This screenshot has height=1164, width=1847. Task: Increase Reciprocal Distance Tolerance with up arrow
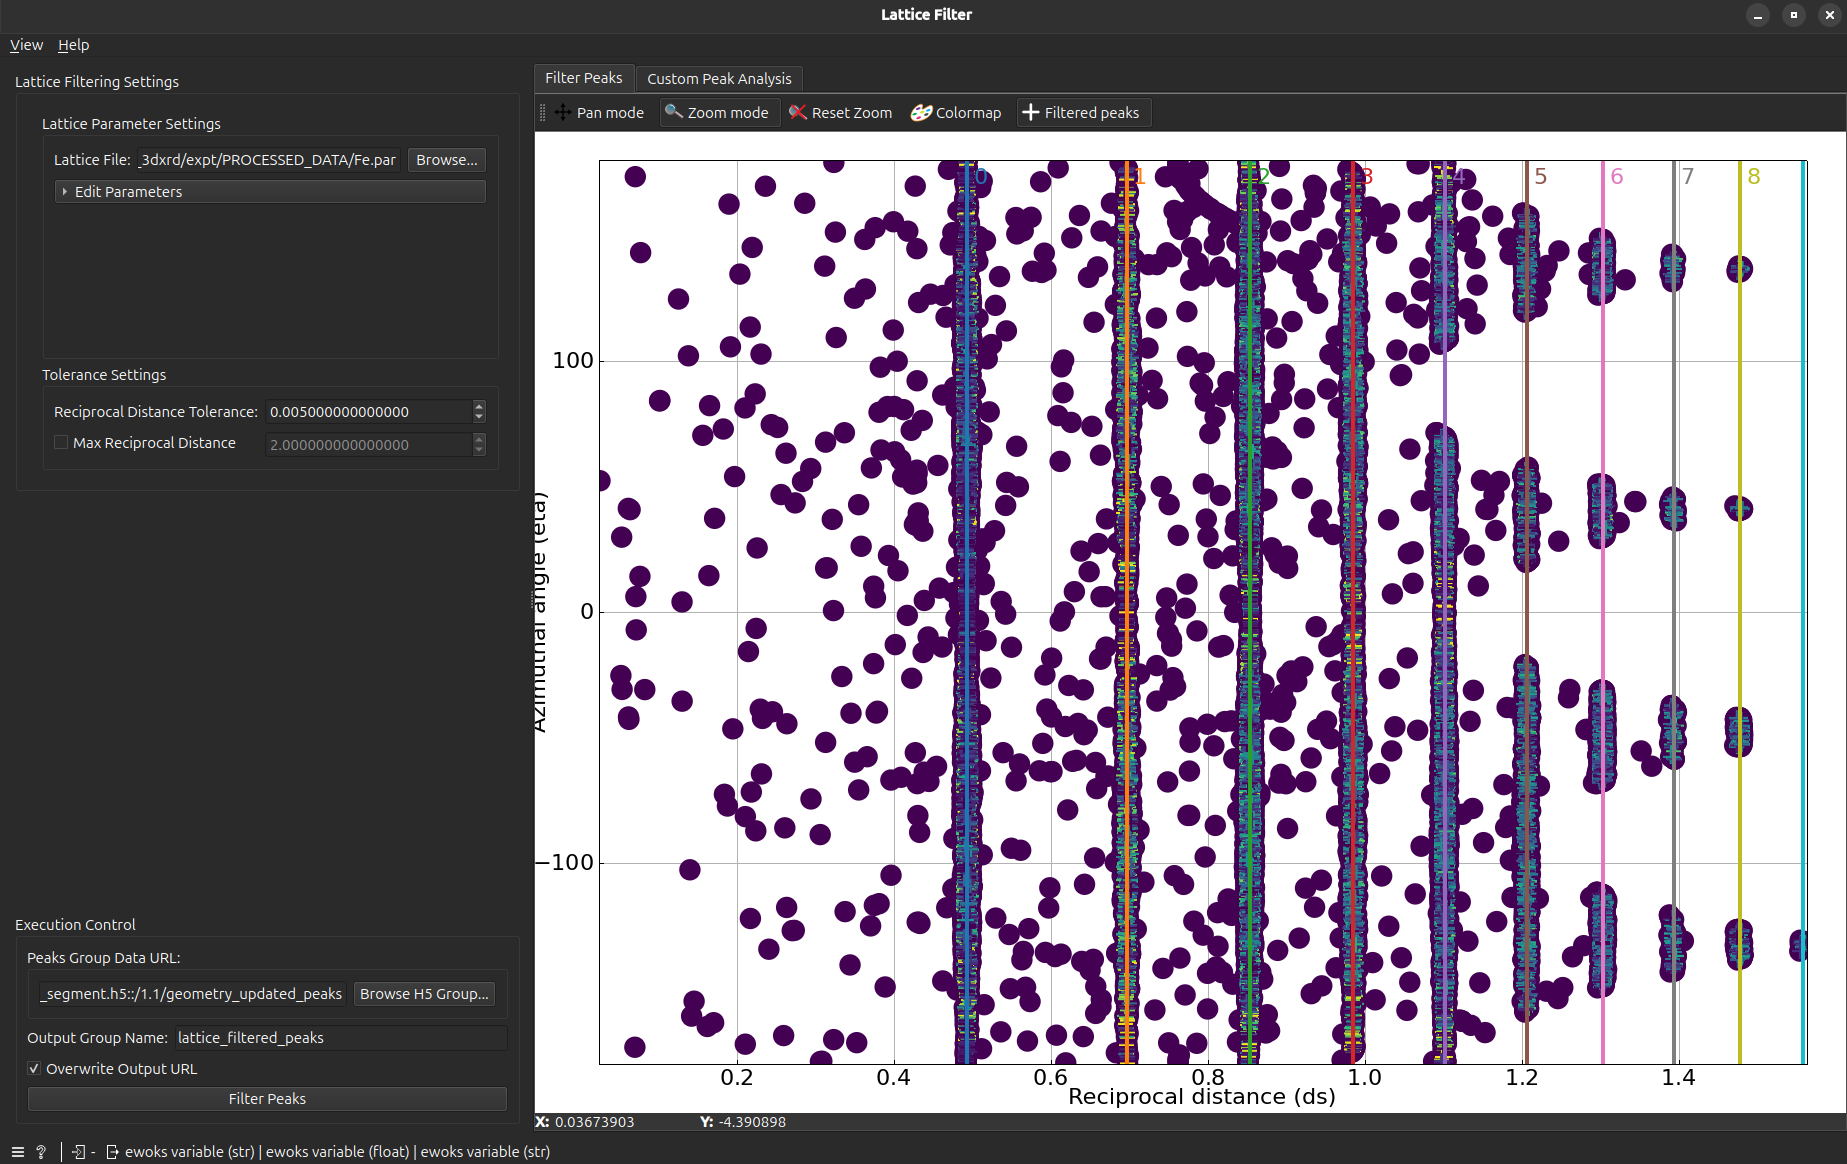[479, 406]
